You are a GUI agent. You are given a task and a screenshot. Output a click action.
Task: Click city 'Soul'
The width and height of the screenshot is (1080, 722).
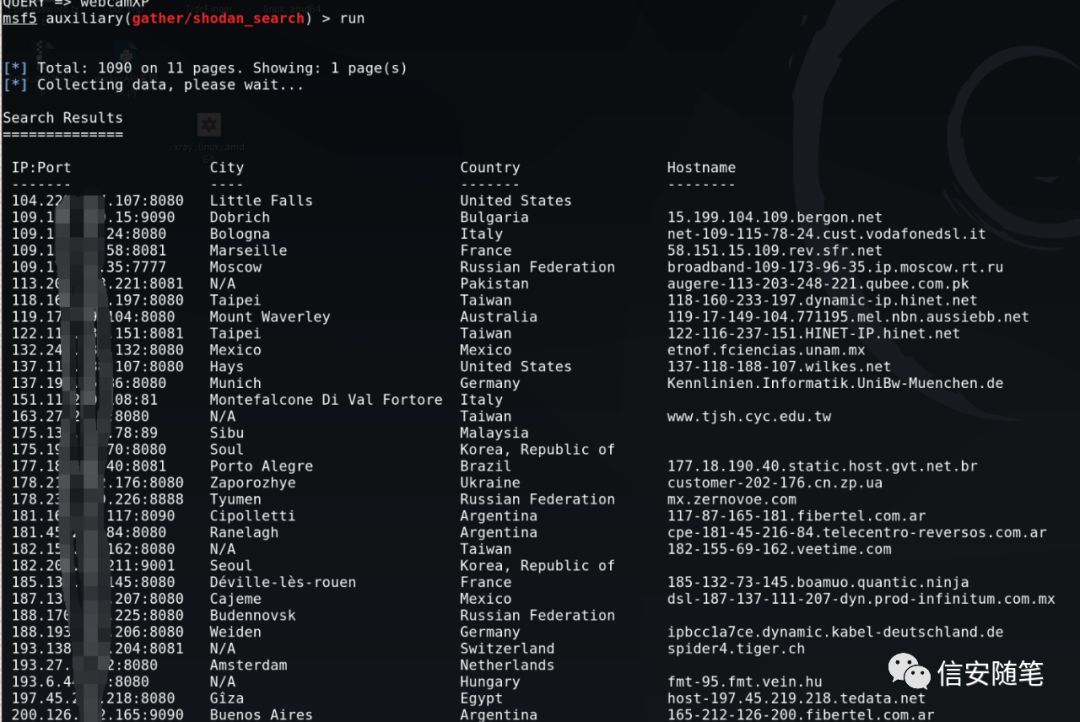tap(227, 449)
